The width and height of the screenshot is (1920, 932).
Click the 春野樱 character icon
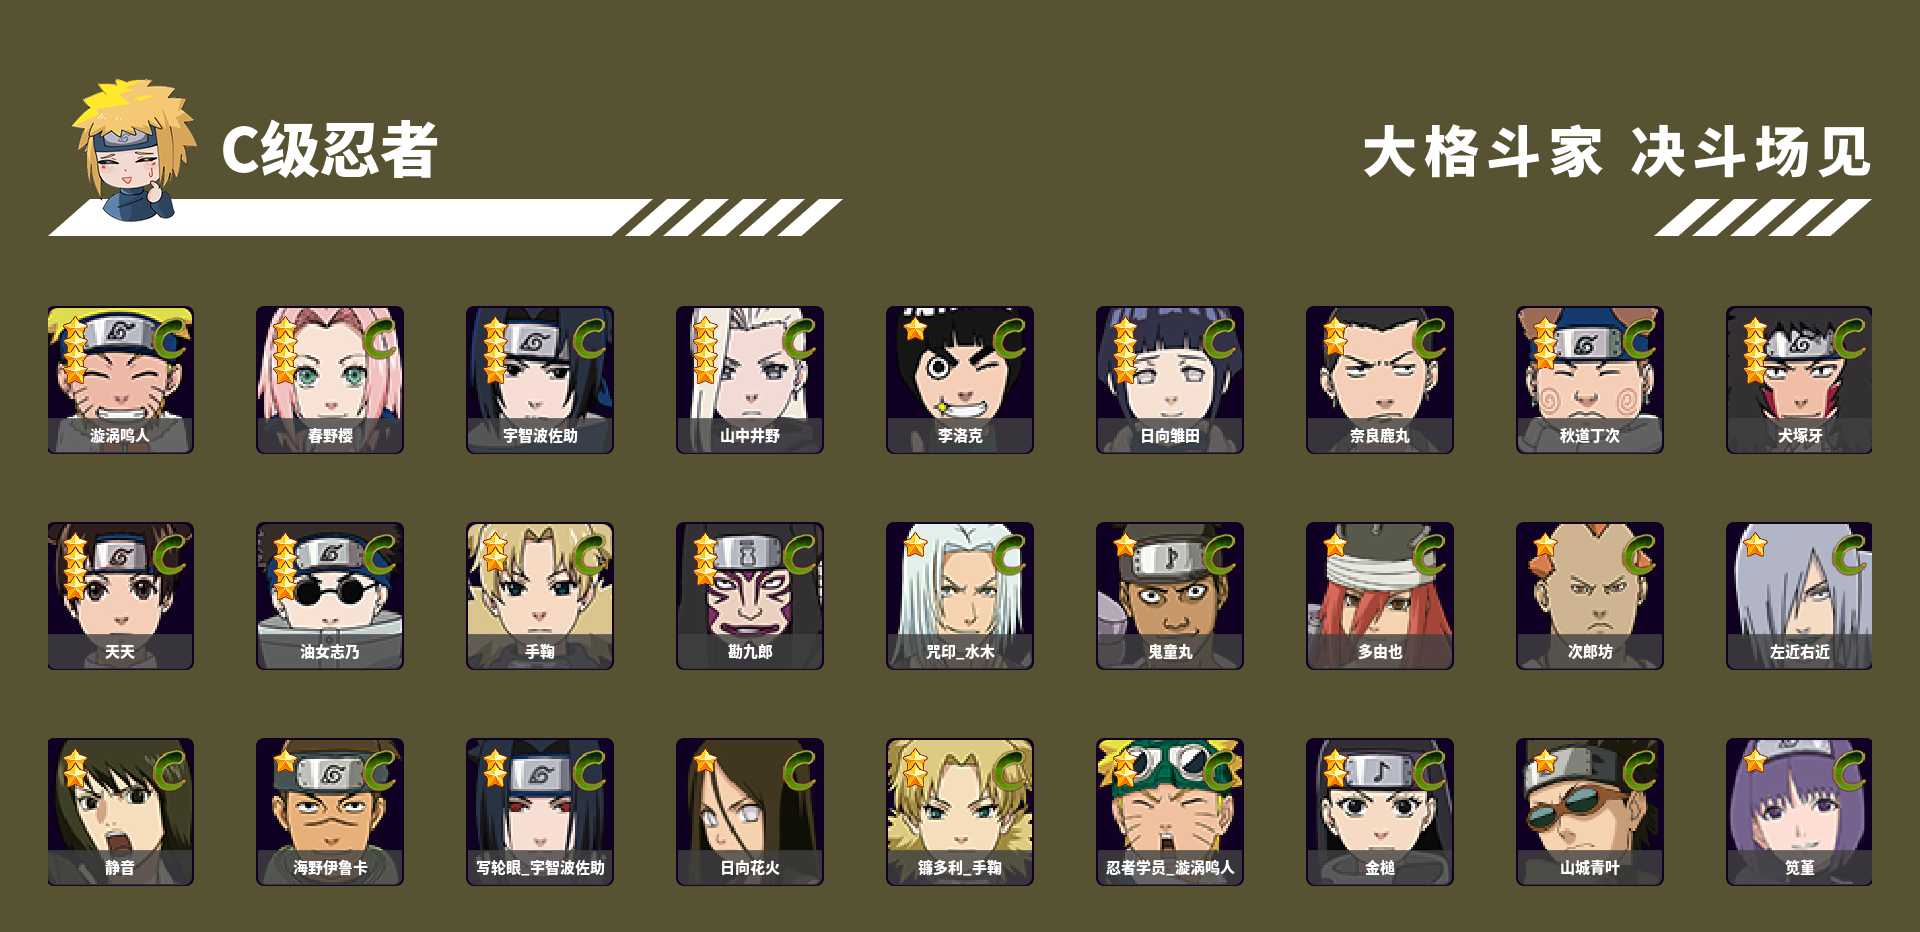[x=330, y=380]
